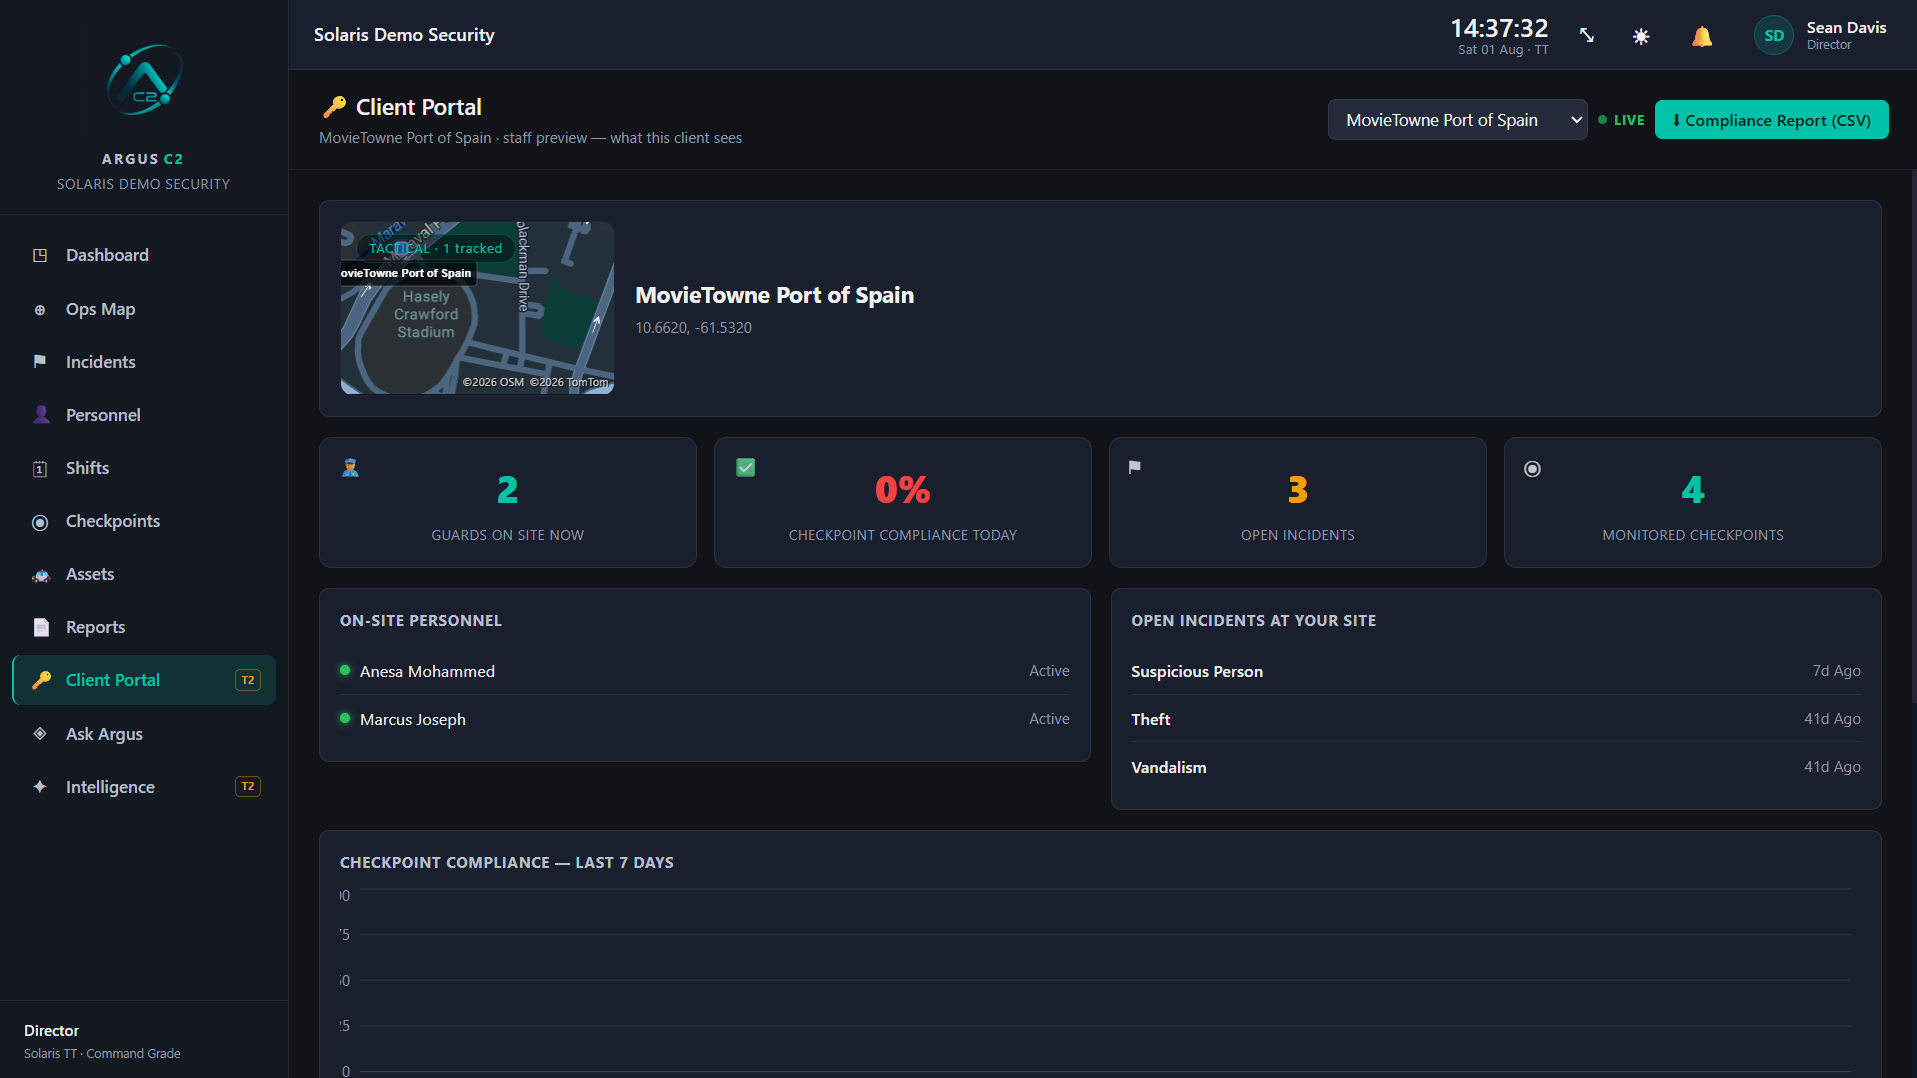Click the coordinates 10.6620, -61.5320
The height and width of the screenshot is (1078, 1917).
tap(693, 328)
